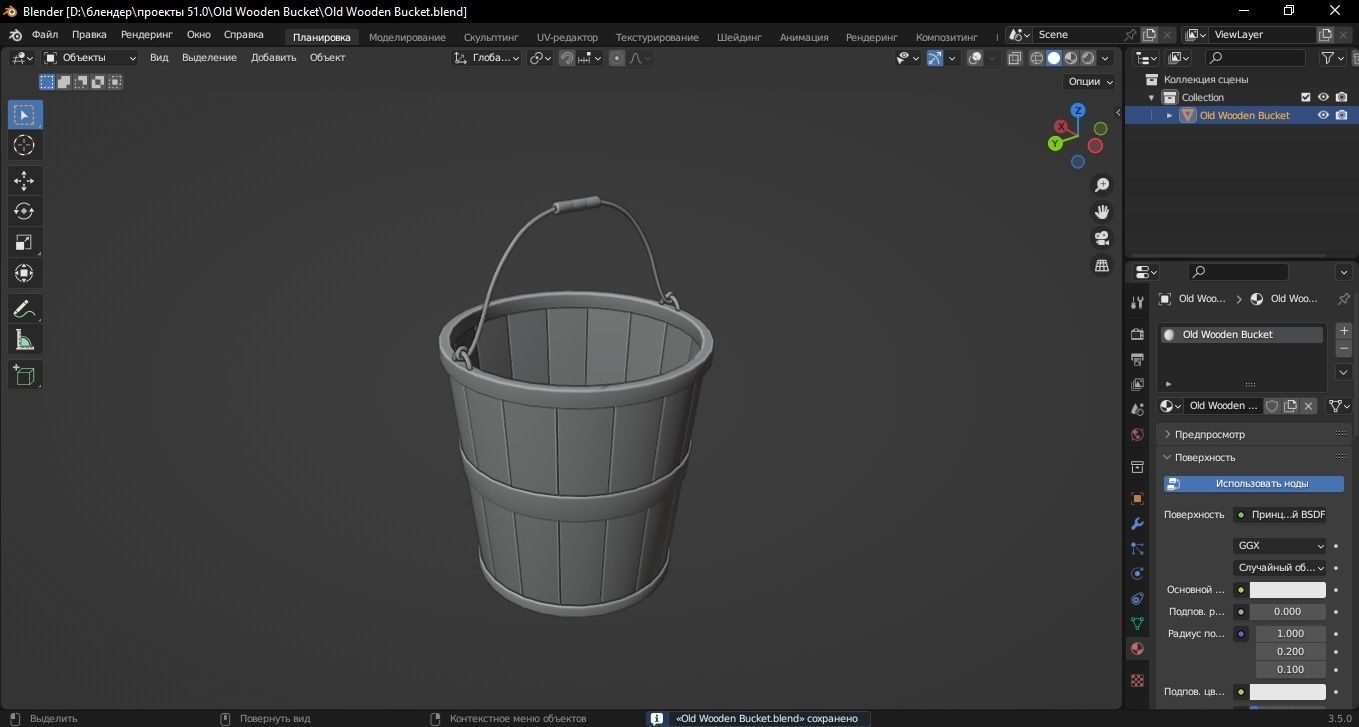The height and width of the screenshot is (727, 1359).
Task: Open the Output properties tab
Action: coord(1137,359)
